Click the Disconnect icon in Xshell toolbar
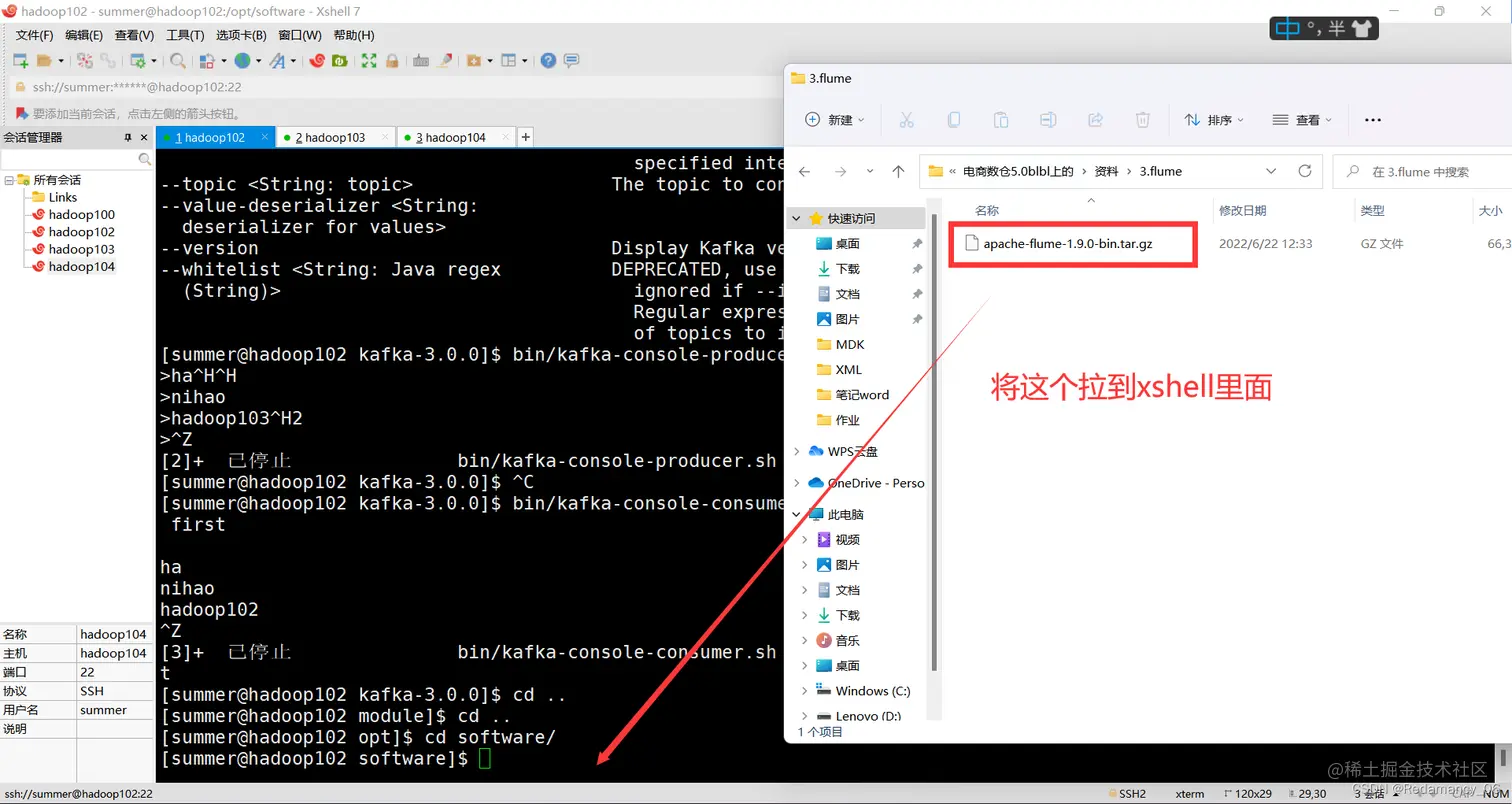Image resolution: width=1512 pixels, height=804 pixels. [85, 60]
